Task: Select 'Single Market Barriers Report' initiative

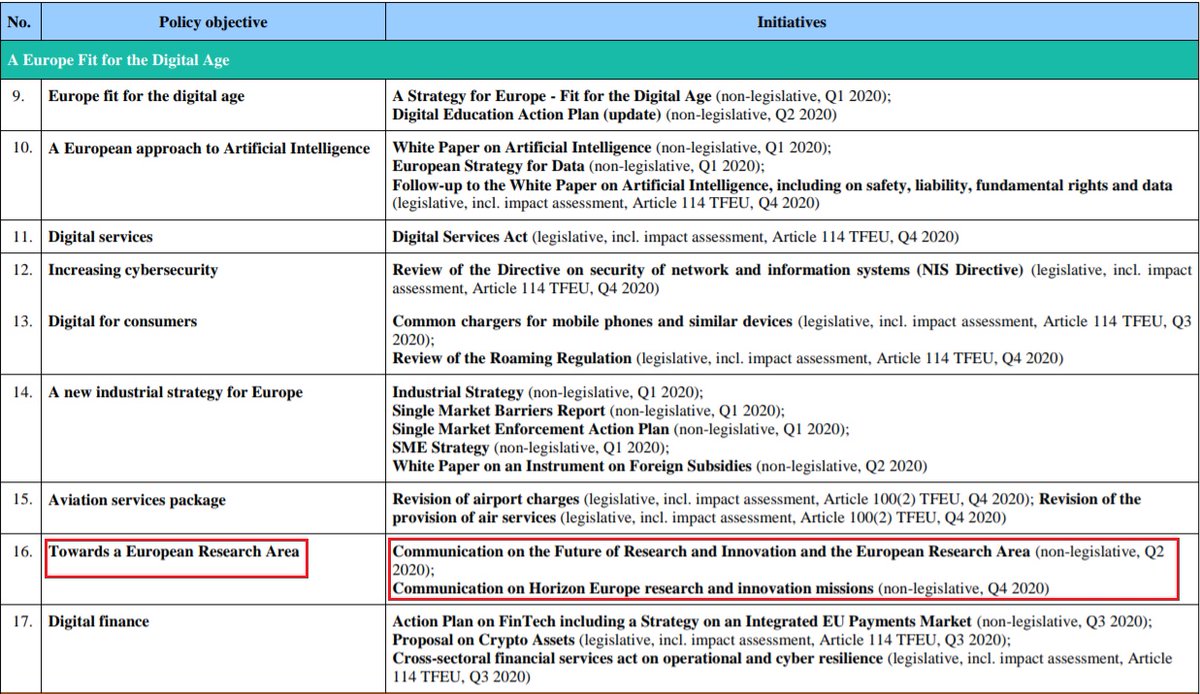Action: pos(499,410)
